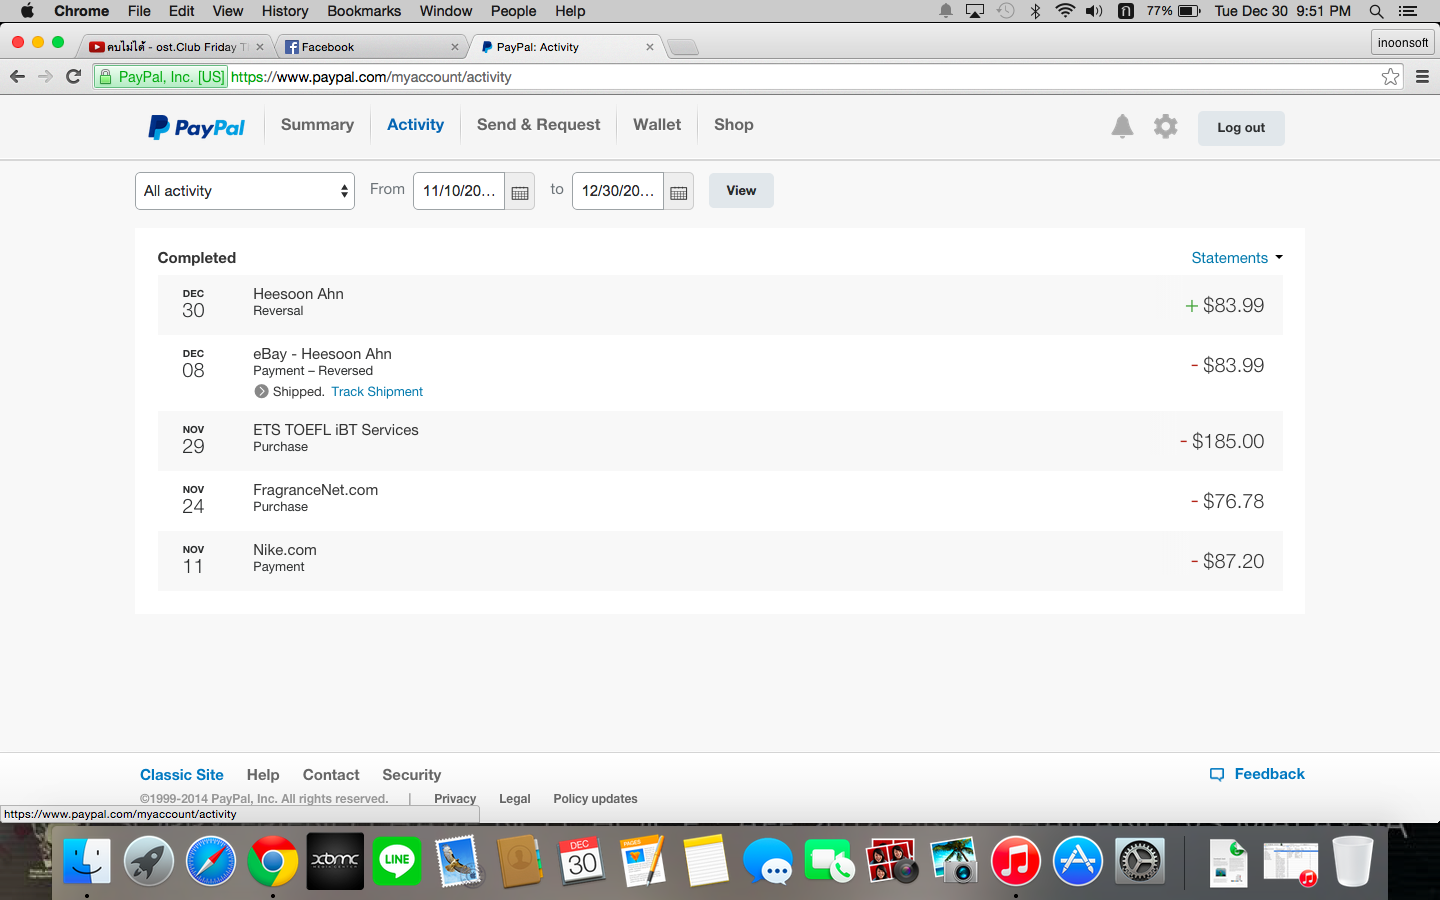Screen dimensions: 1440x900
Task: Open the From date calendar picker
Action: point(520,192)
